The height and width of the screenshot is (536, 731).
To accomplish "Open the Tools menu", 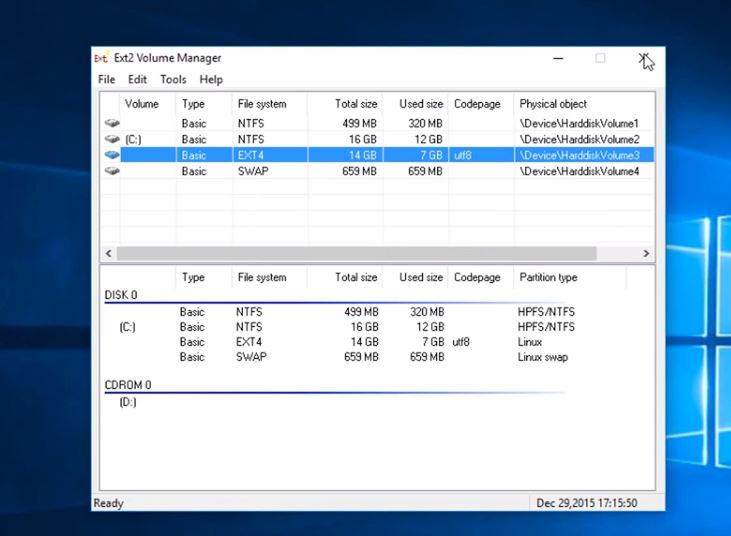I will tap(173, 80).
